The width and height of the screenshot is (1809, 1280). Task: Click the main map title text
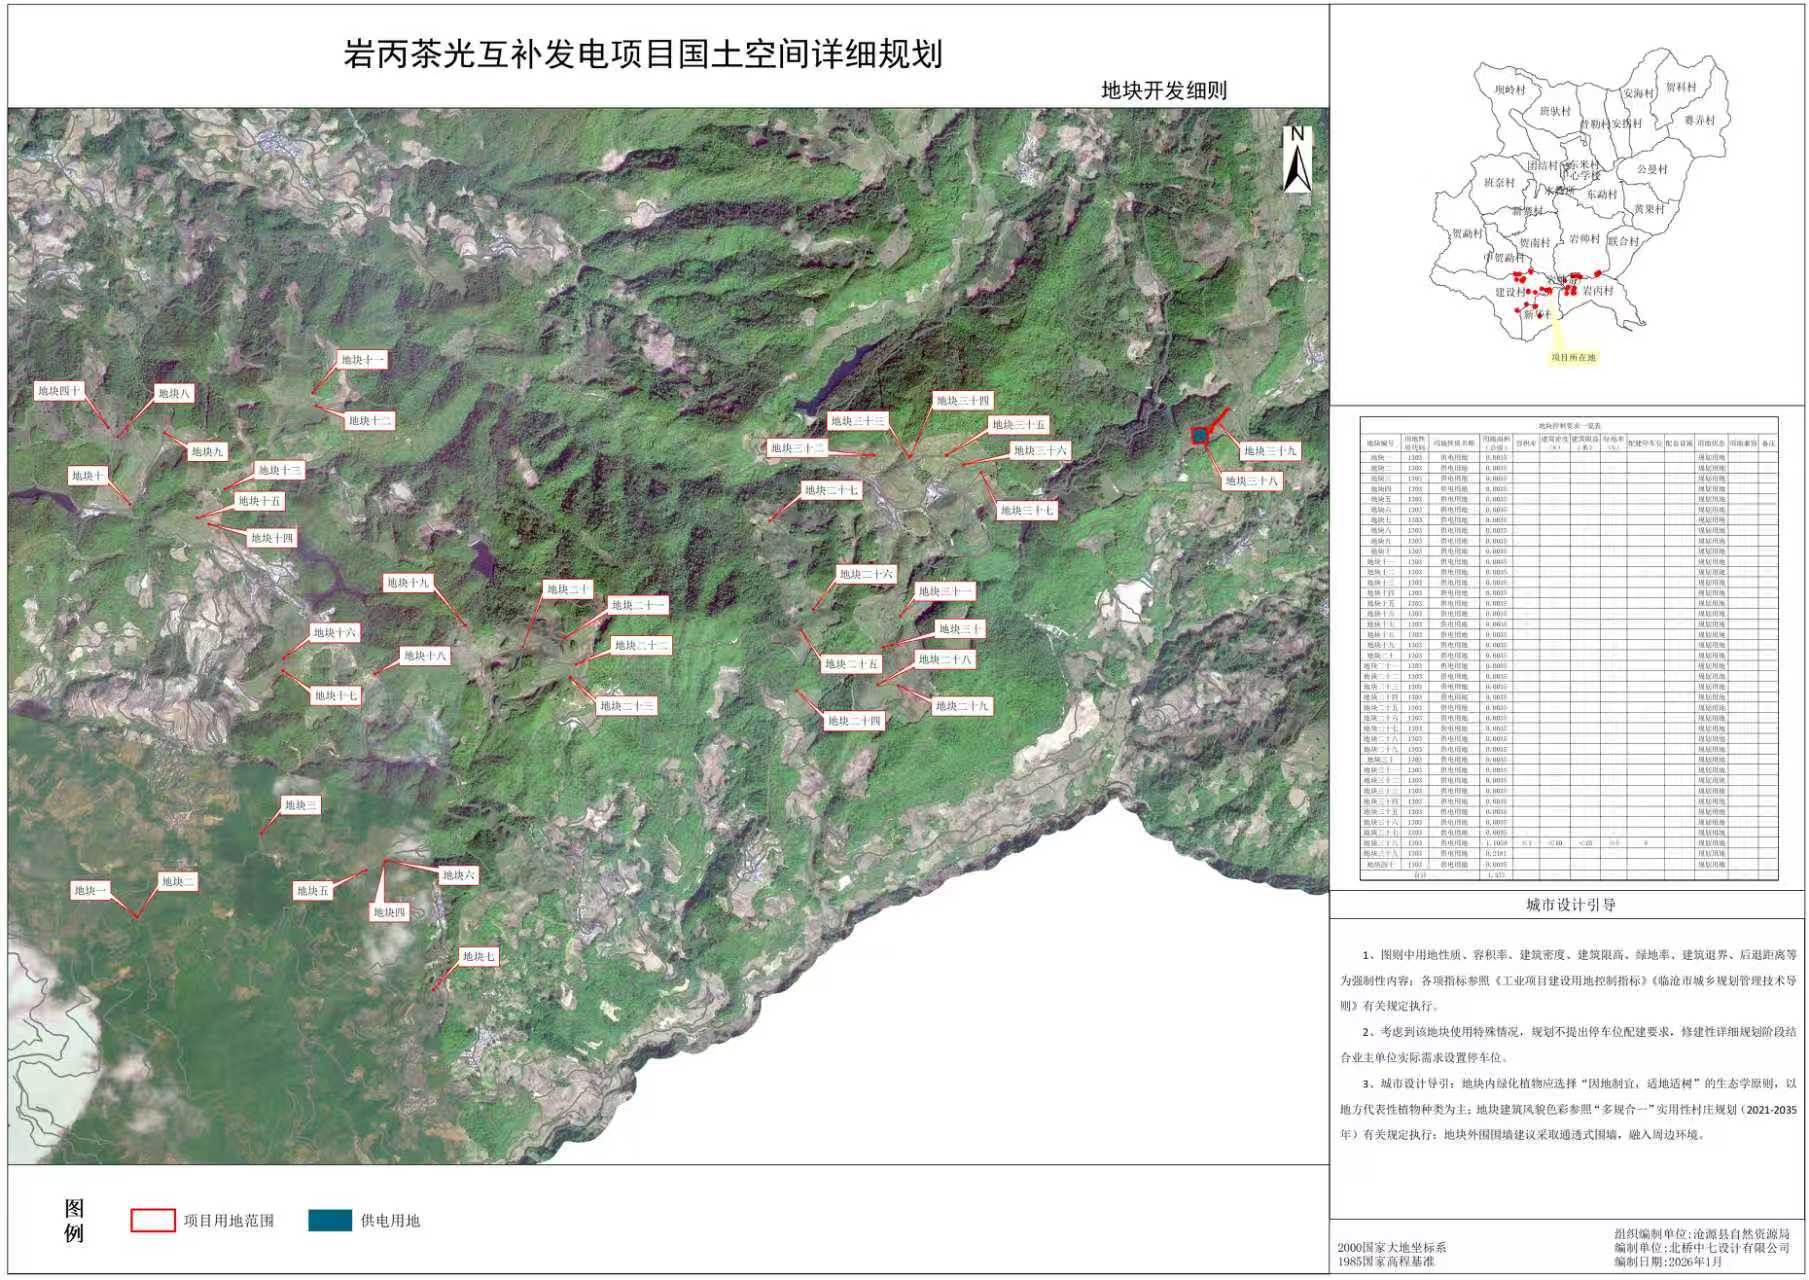[643, 54]
